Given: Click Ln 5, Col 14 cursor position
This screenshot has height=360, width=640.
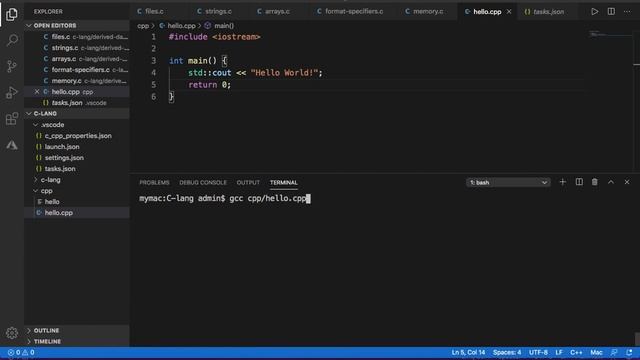Looking at the screenshot, I should 468,352.
